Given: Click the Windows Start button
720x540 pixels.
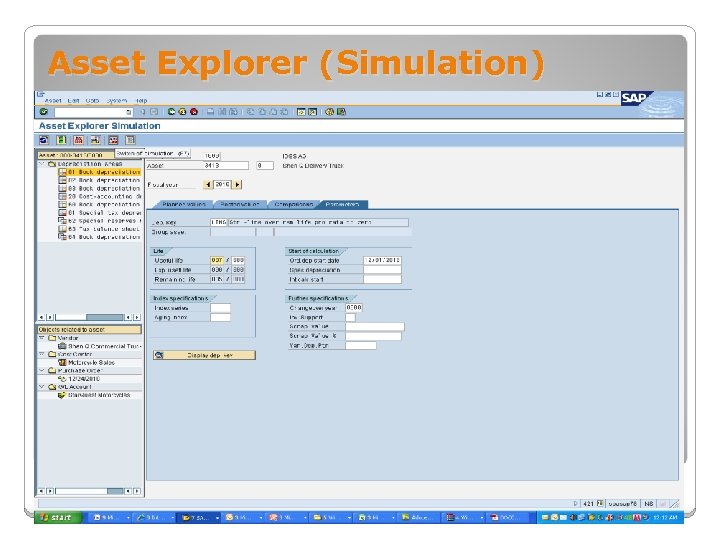Looking at the screenshot, I should click(x=58, y=518).
